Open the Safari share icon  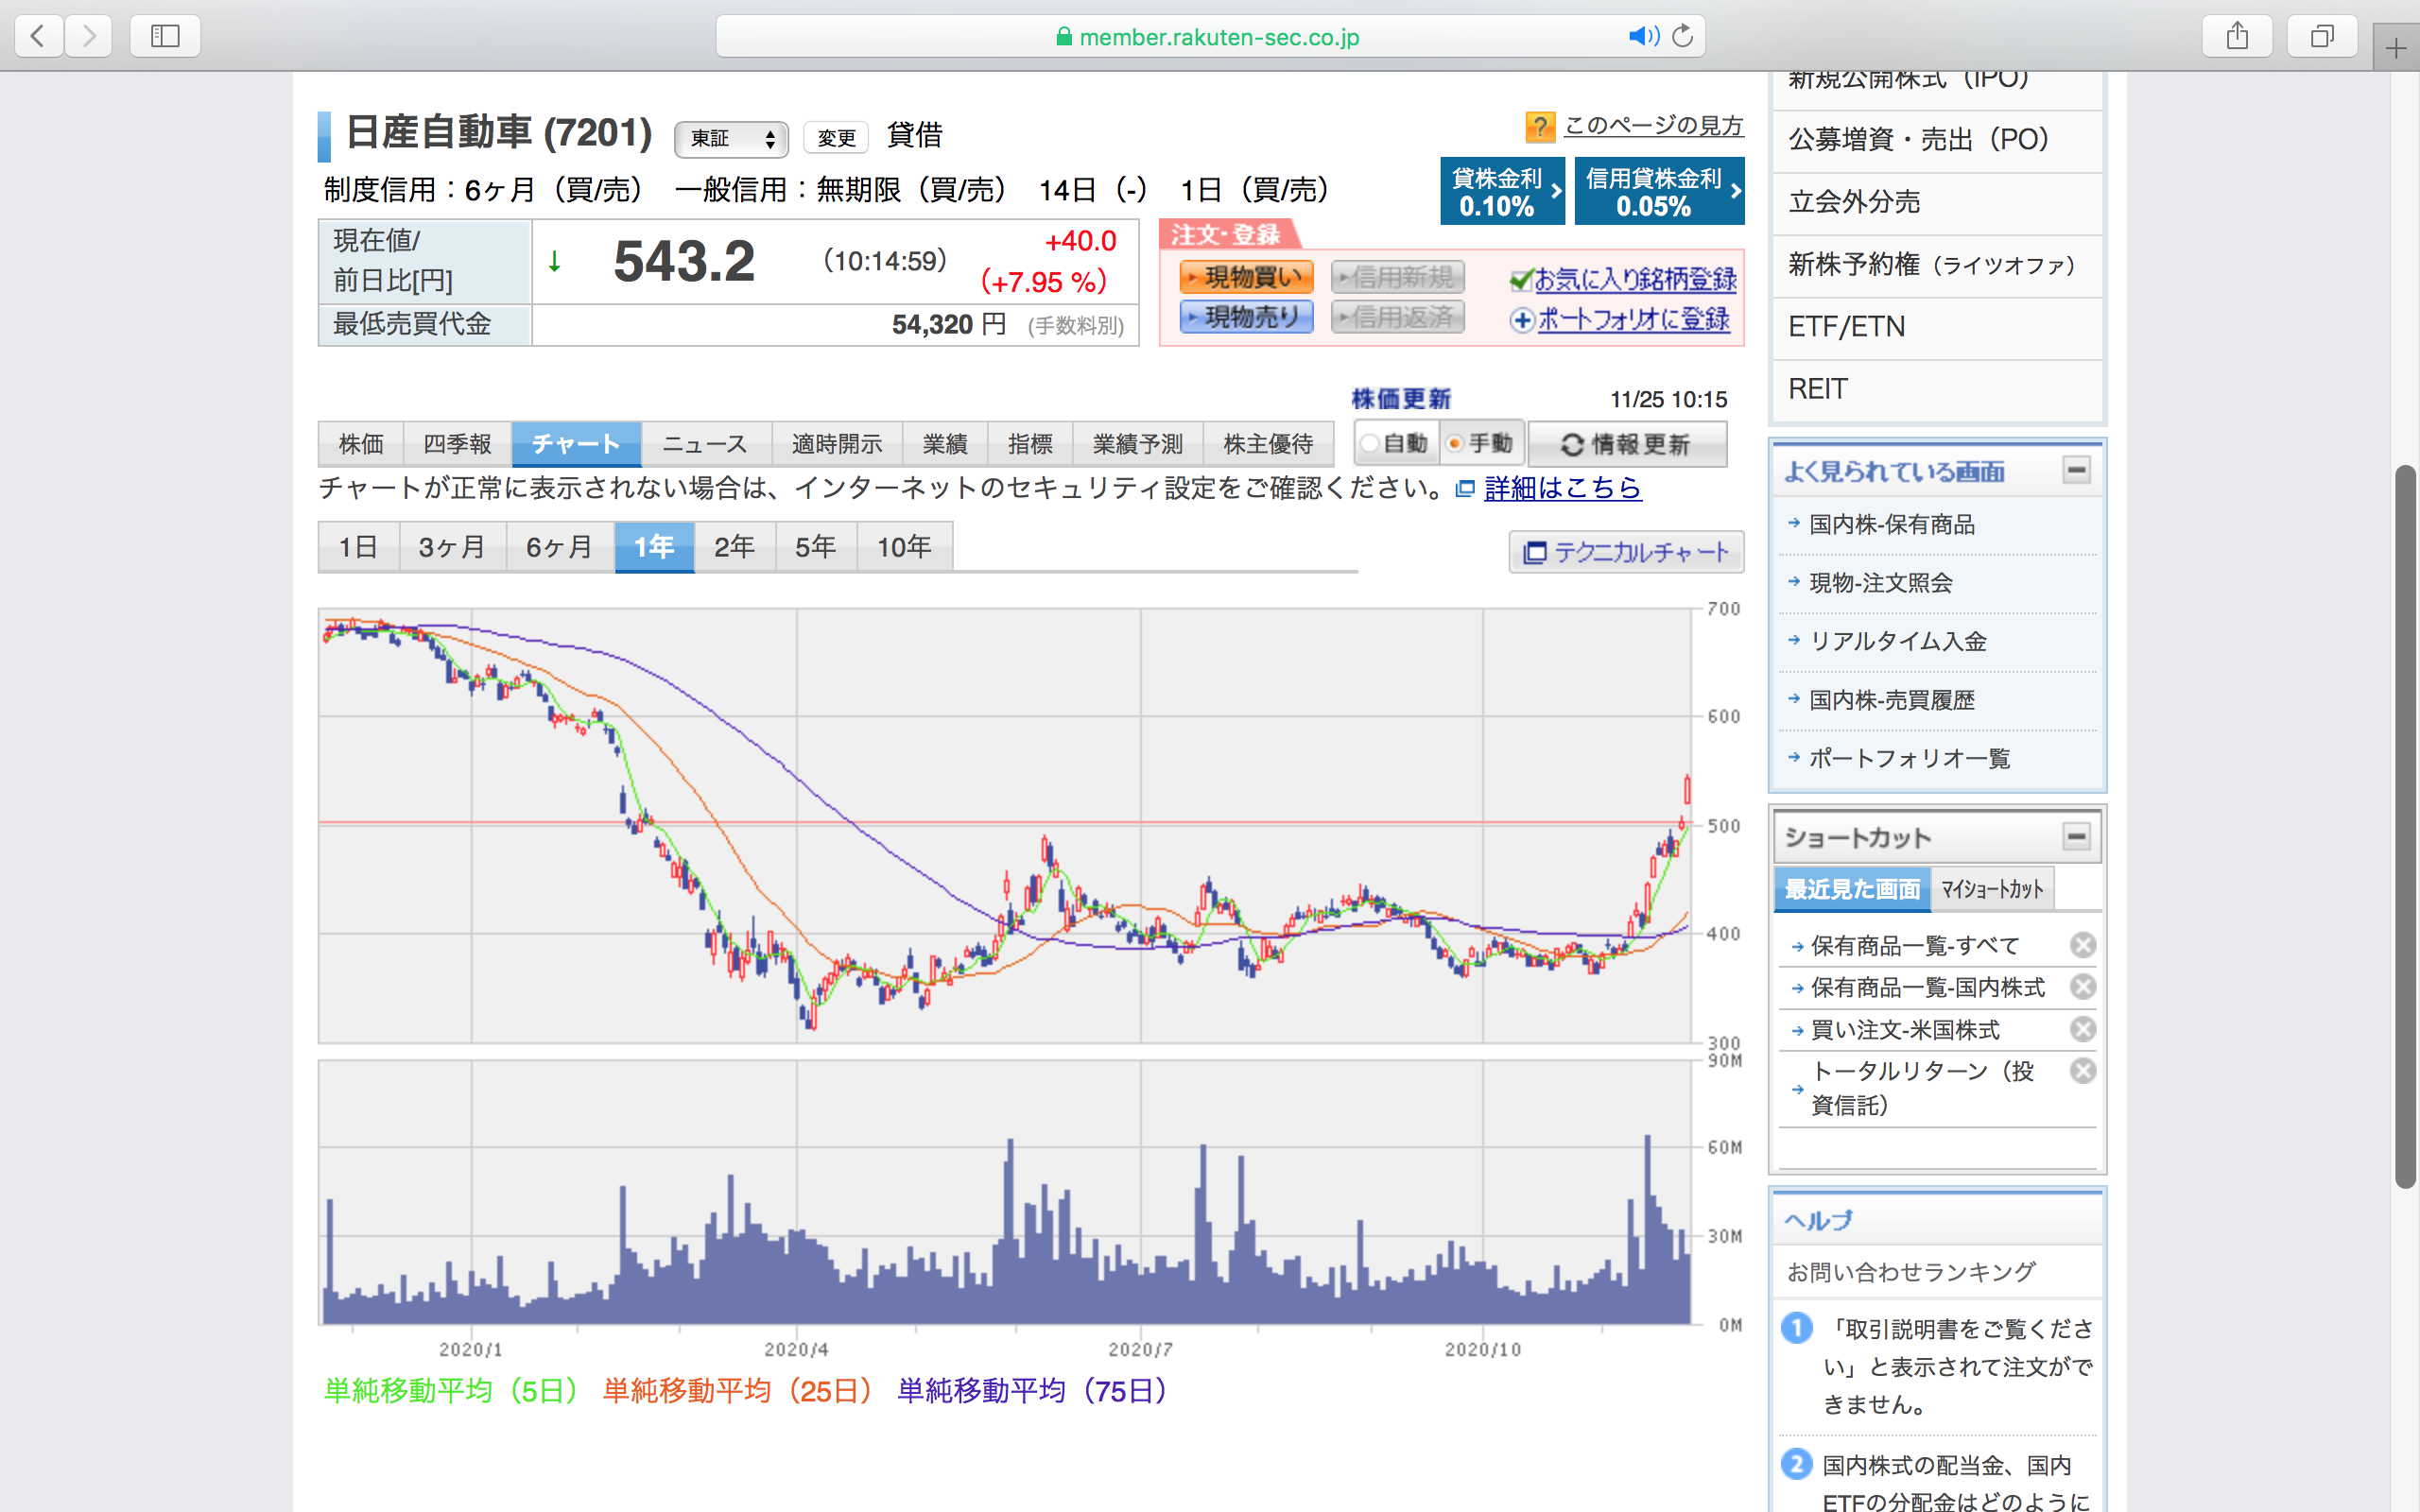click(2238, 36)
